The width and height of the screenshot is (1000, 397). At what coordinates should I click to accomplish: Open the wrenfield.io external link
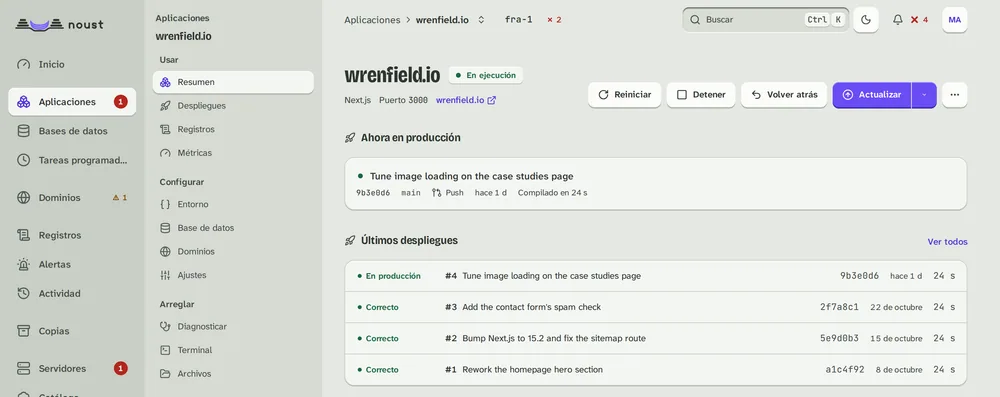click(x=466, y=100)
